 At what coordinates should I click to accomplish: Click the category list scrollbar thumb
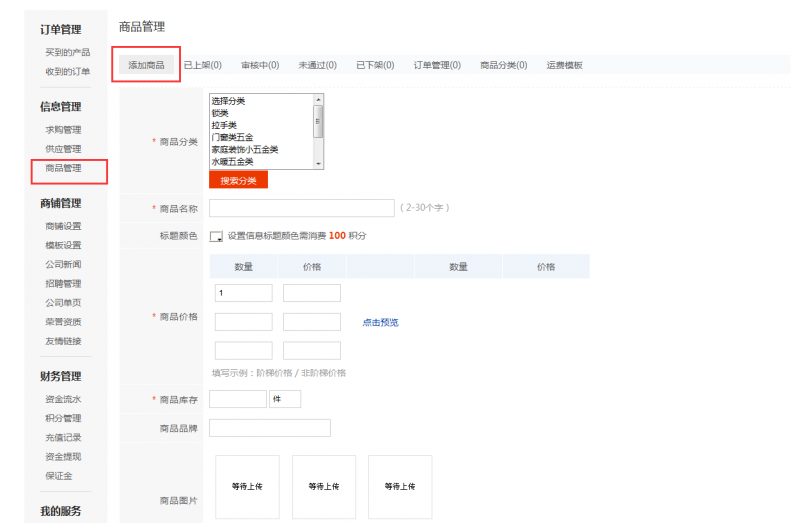(x=318, y=121)
